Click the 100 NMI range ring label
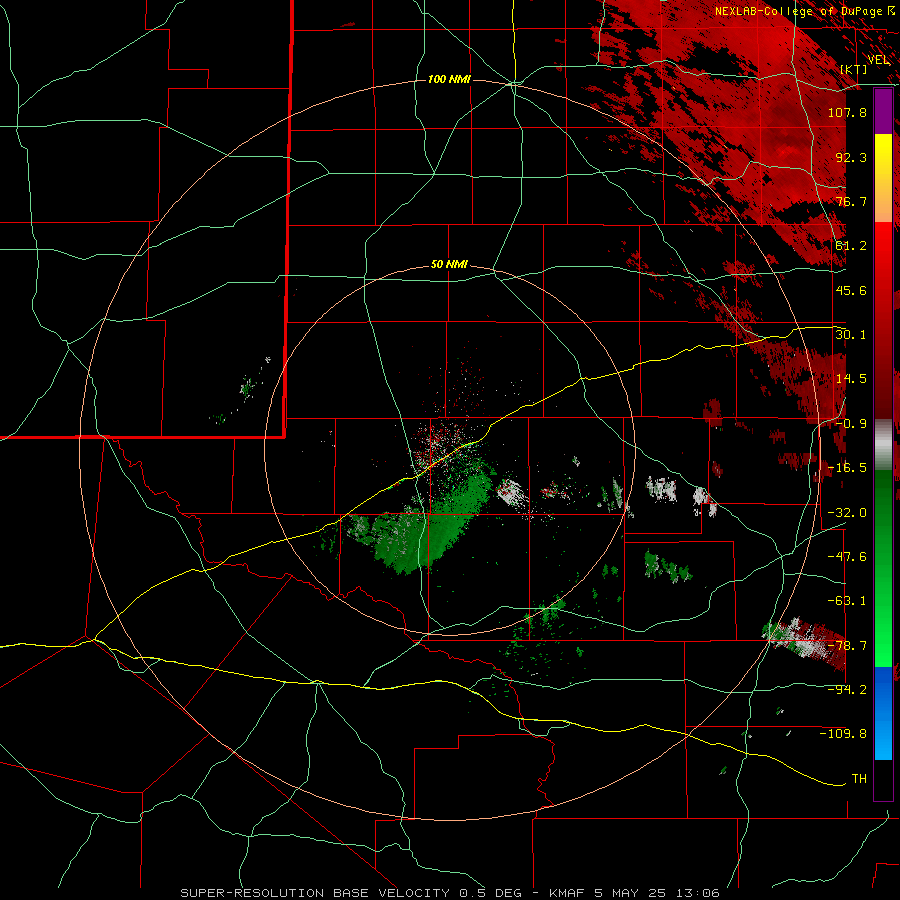The image size is (900, 900). pyautogui.click(x=449, y=79)
